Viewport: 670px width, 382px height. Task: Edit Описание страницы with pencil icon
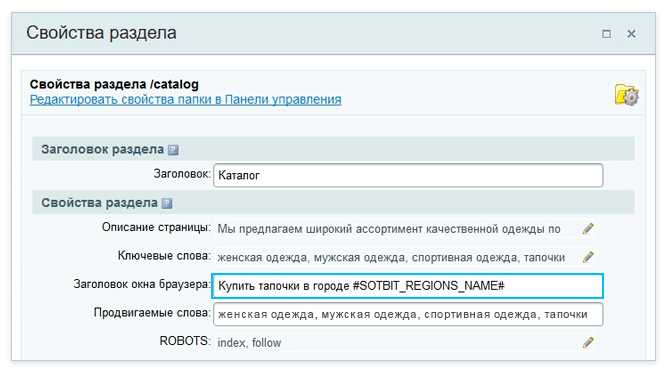(588, 229)
